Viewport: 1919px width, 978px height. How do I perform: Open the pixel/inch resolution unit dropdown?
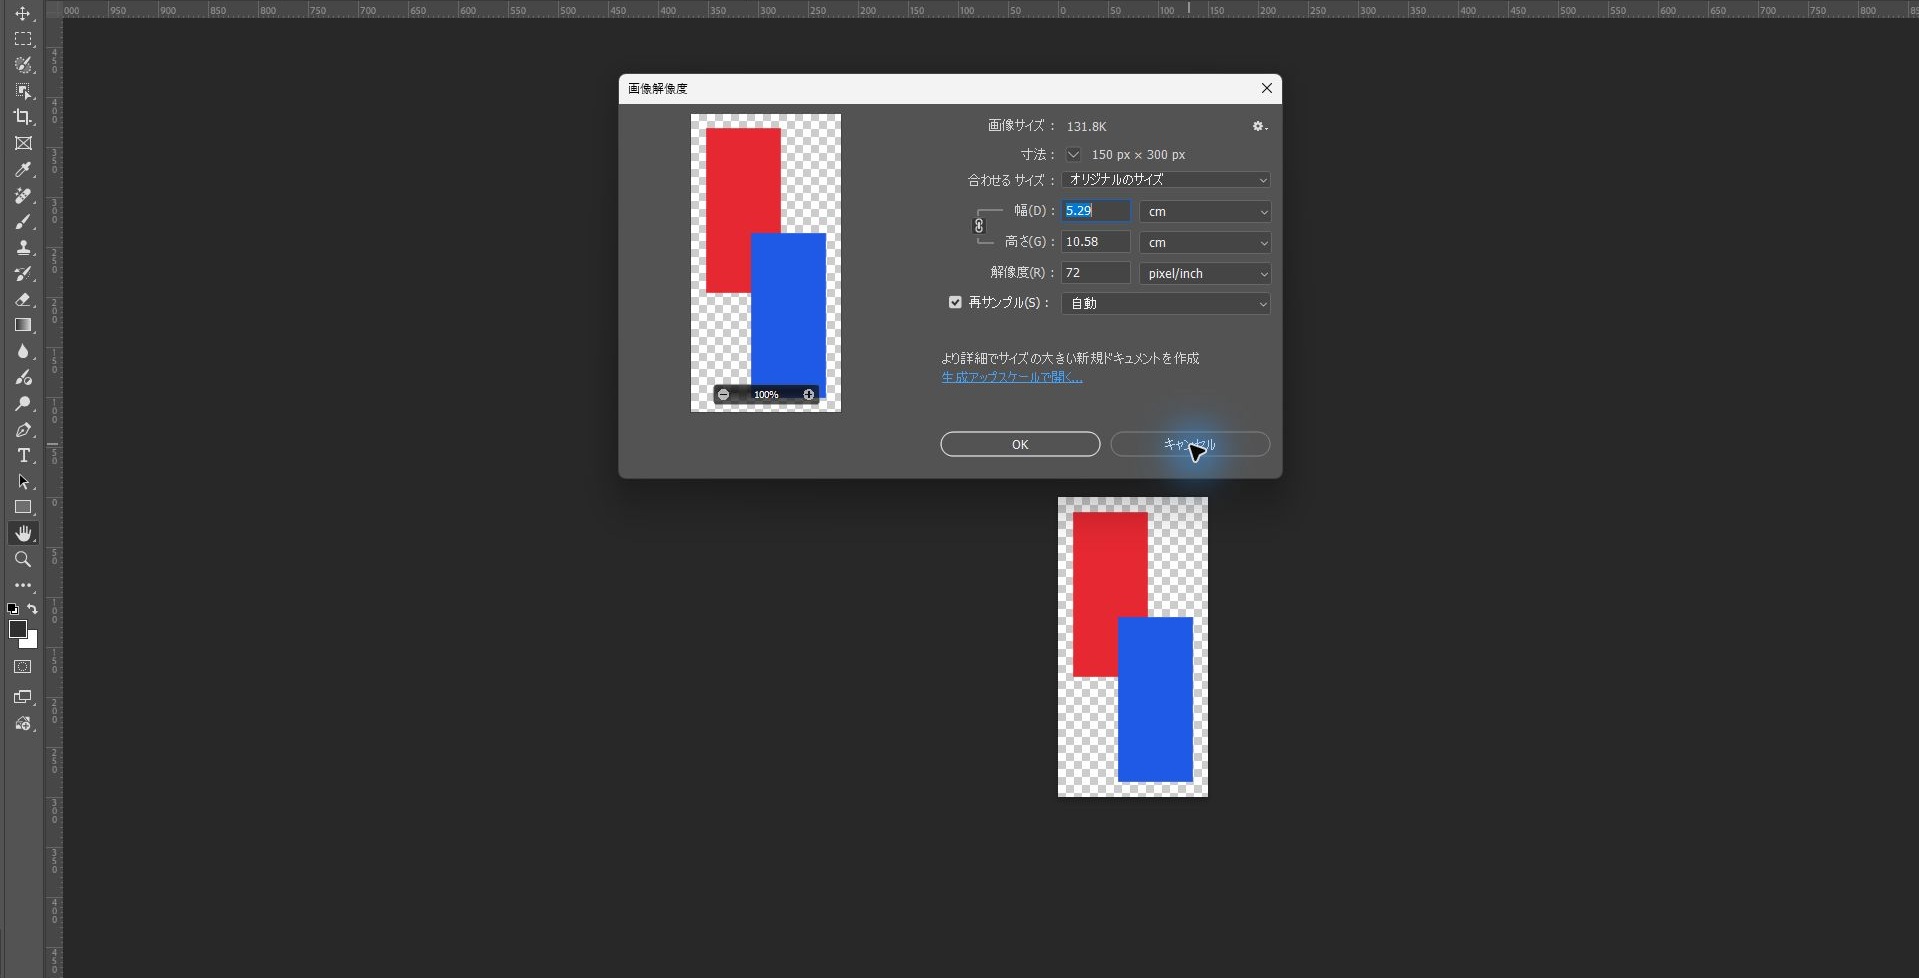coord(1205,273)
